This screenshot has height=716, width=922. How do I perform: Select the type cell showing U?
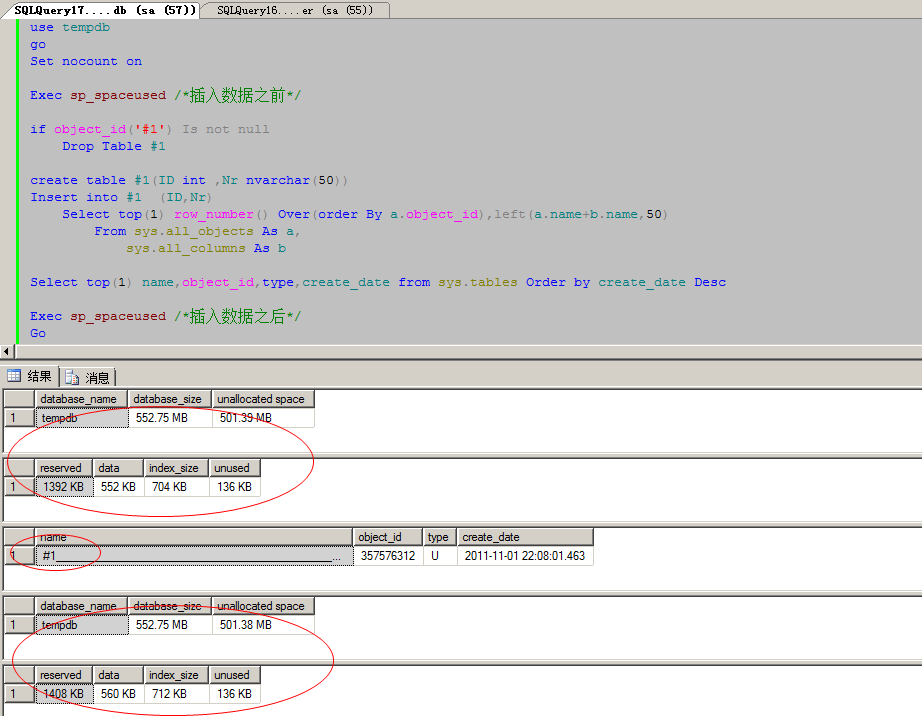[x=440, y=556]
